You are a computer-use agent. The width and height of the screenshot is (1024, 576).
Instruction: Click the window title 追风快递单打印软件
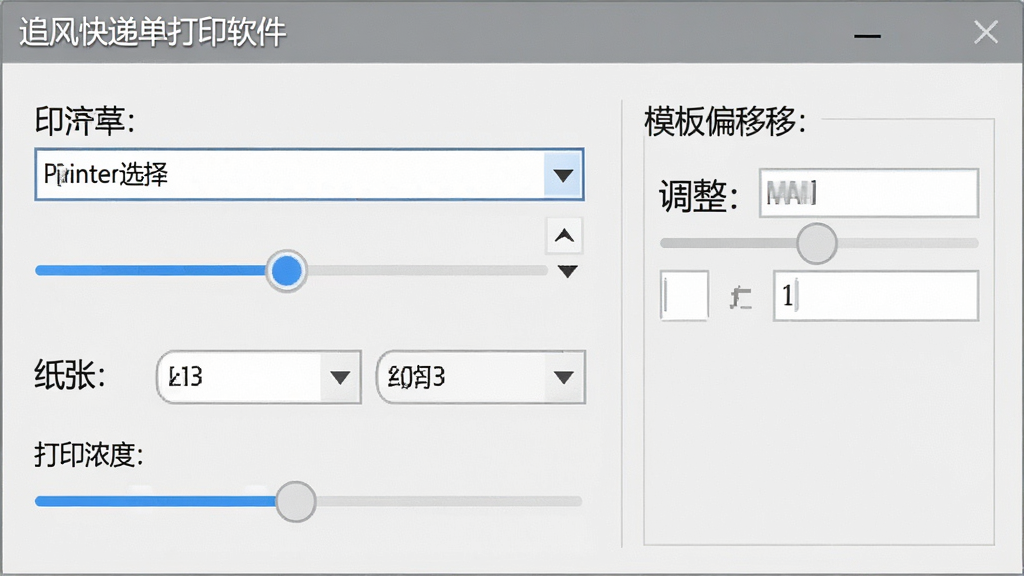(152, 32)
